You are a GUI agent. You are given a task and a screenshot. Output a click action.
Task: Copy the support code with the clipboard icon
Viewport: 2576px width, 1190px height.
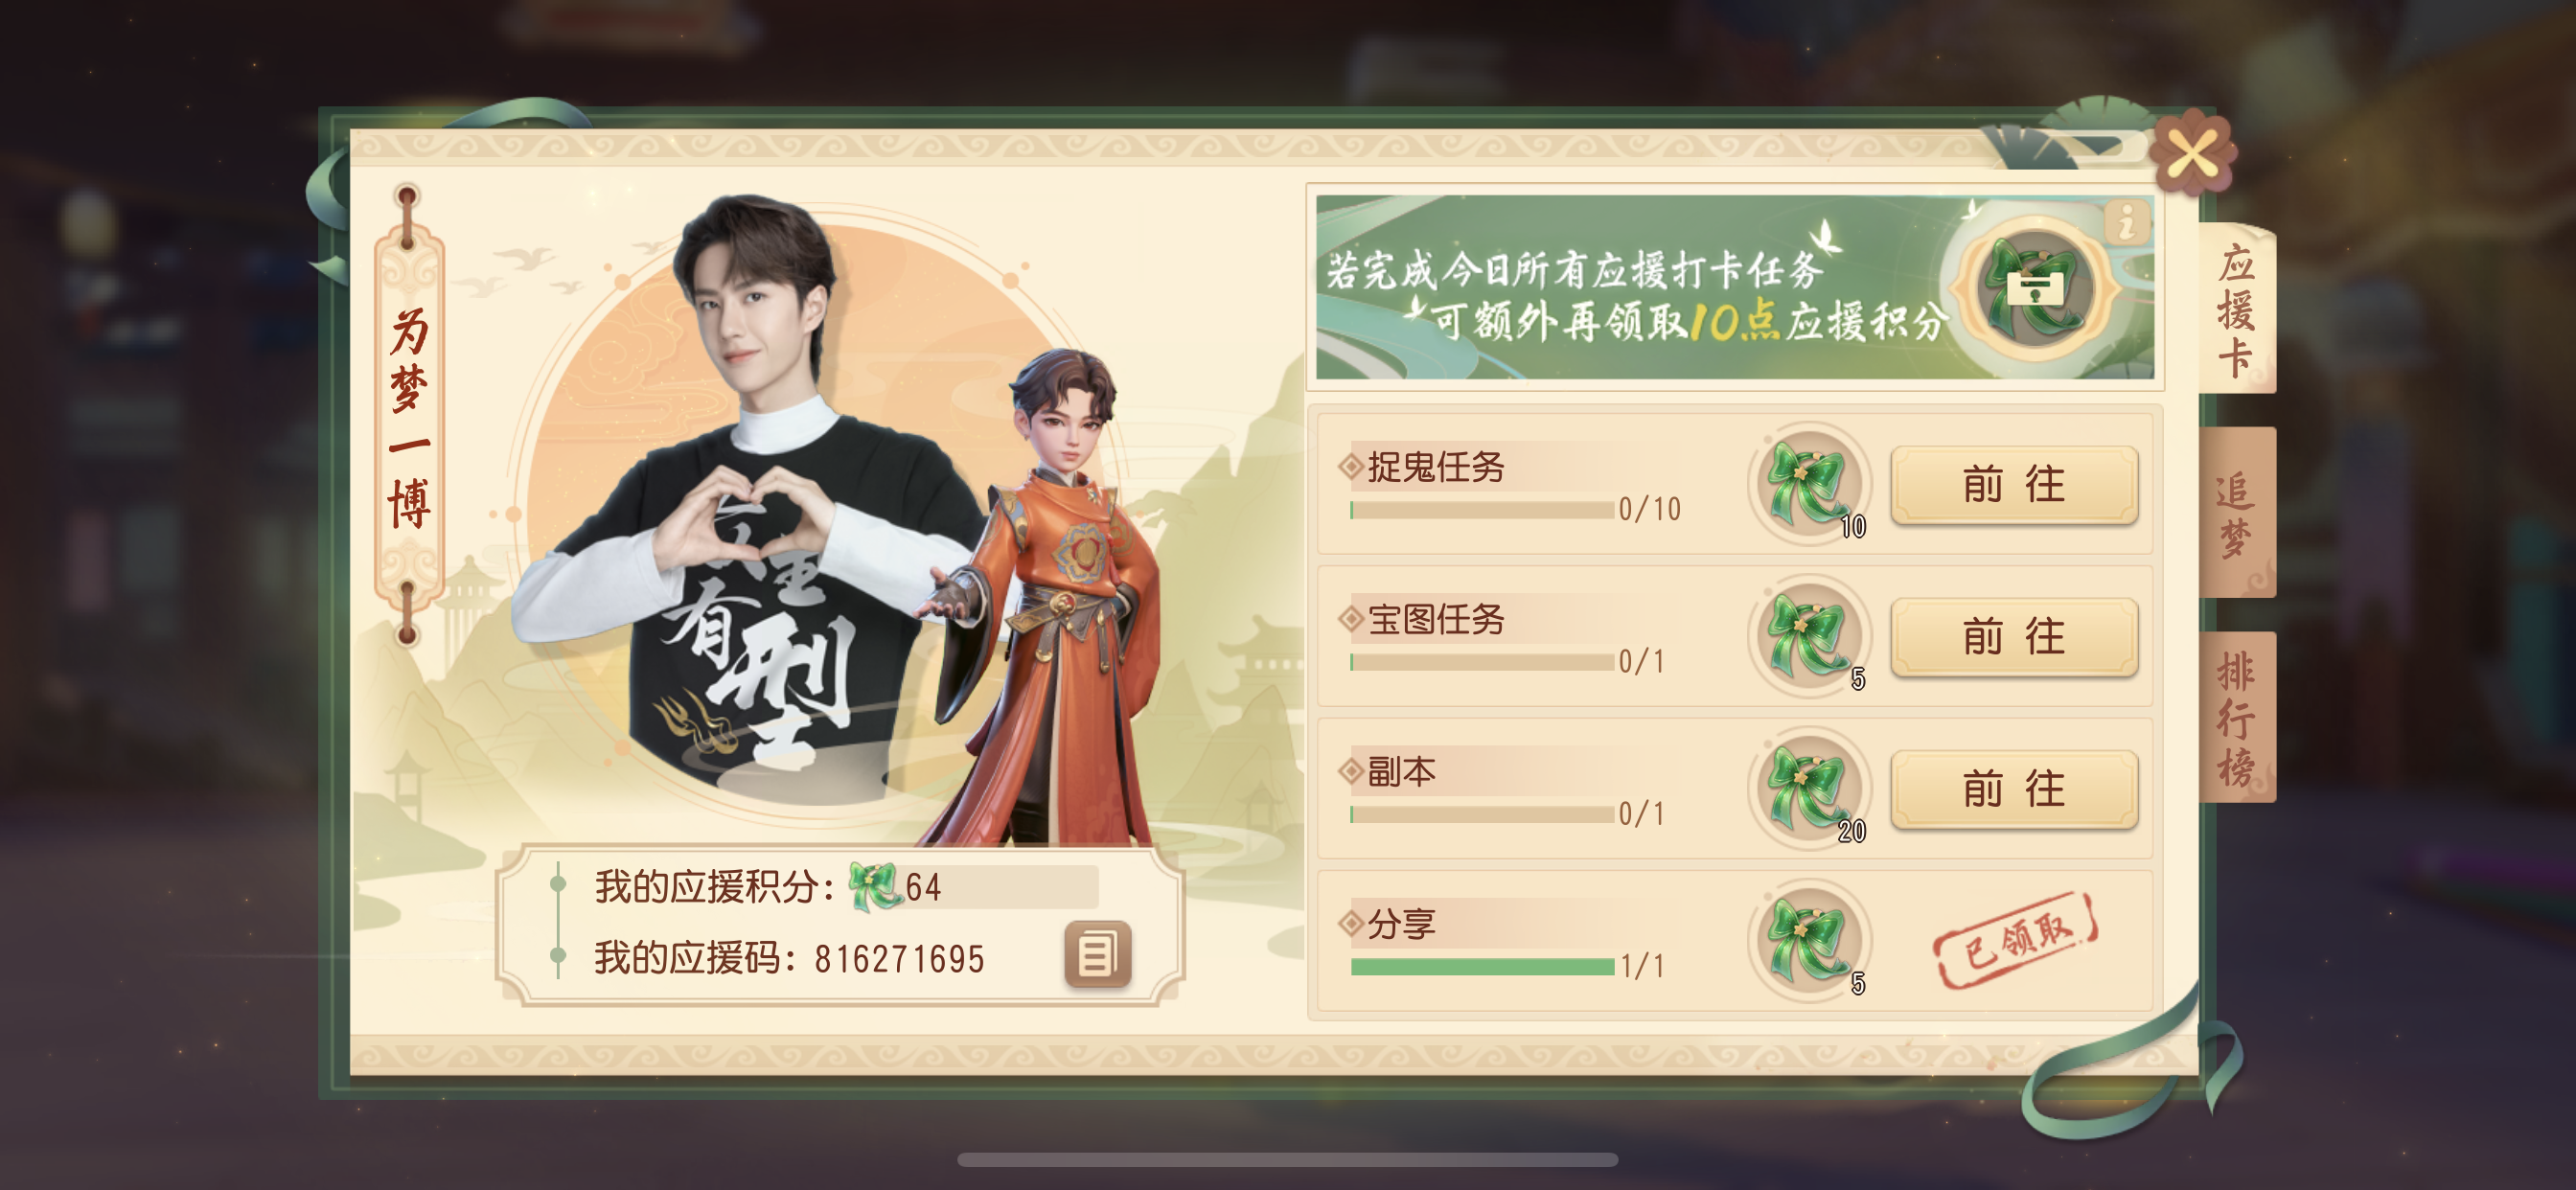pos(1097,954)
